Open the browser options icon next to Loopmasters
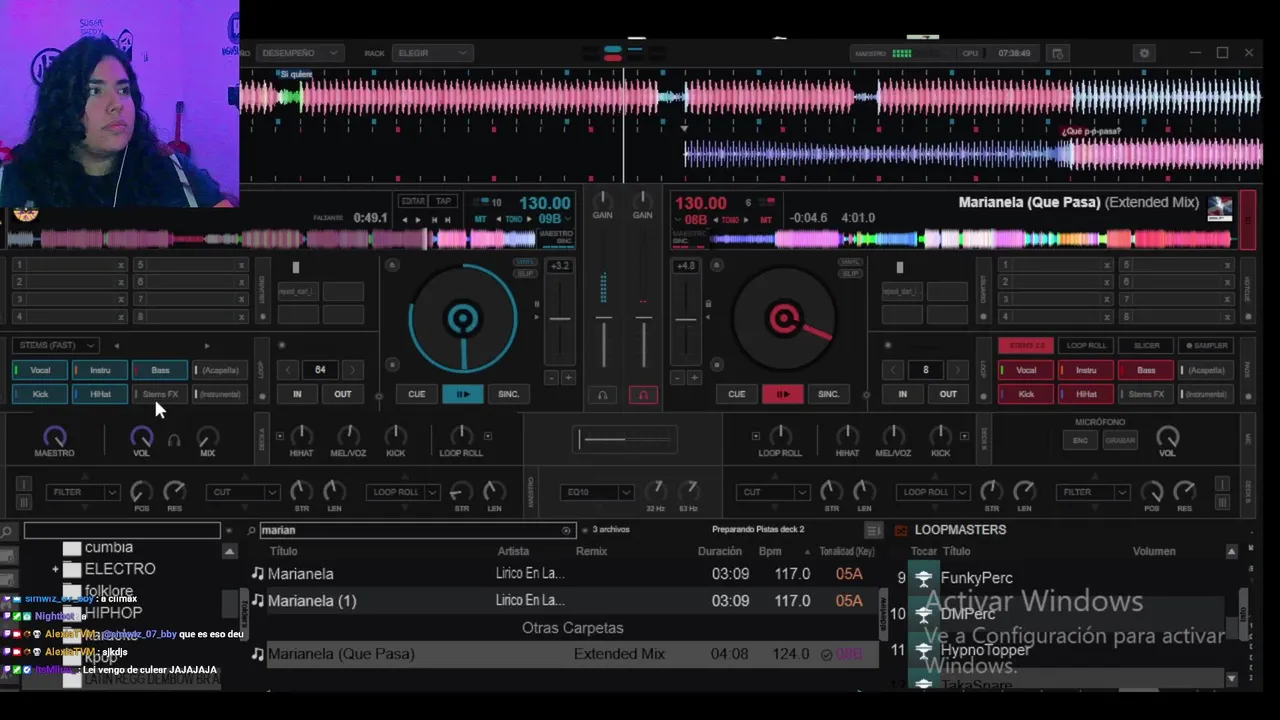Viewport: 1280px width, 720px height. tap(873, 530)
